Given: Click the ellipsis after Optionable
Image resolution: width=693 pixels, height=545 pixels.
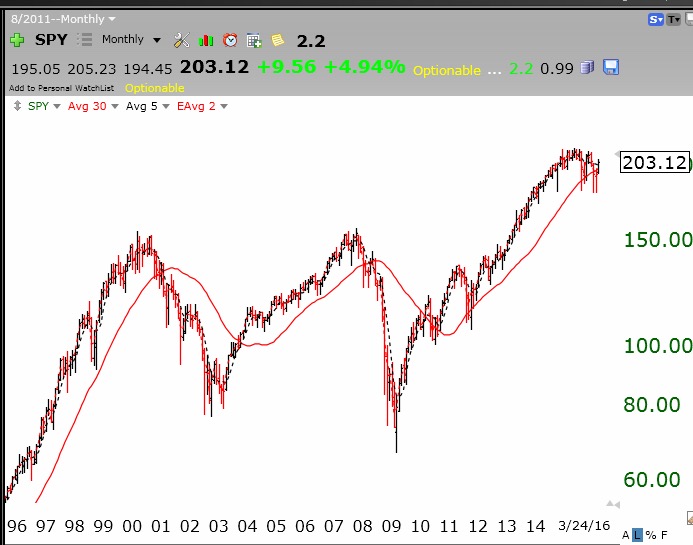Looking at the screenshot, I should pos(494,72).
